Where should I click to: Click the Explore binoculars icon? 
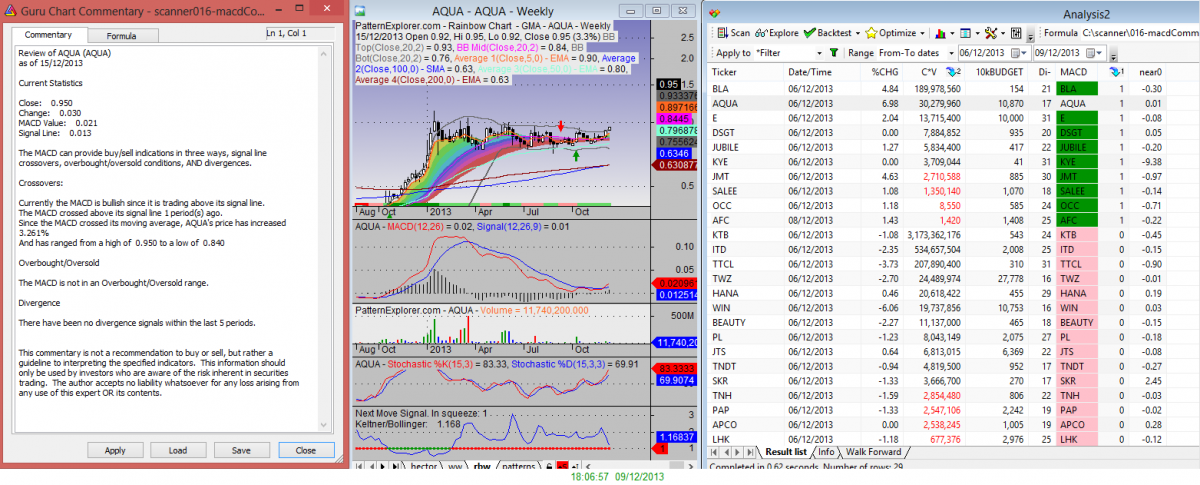(x=762, y=33)
